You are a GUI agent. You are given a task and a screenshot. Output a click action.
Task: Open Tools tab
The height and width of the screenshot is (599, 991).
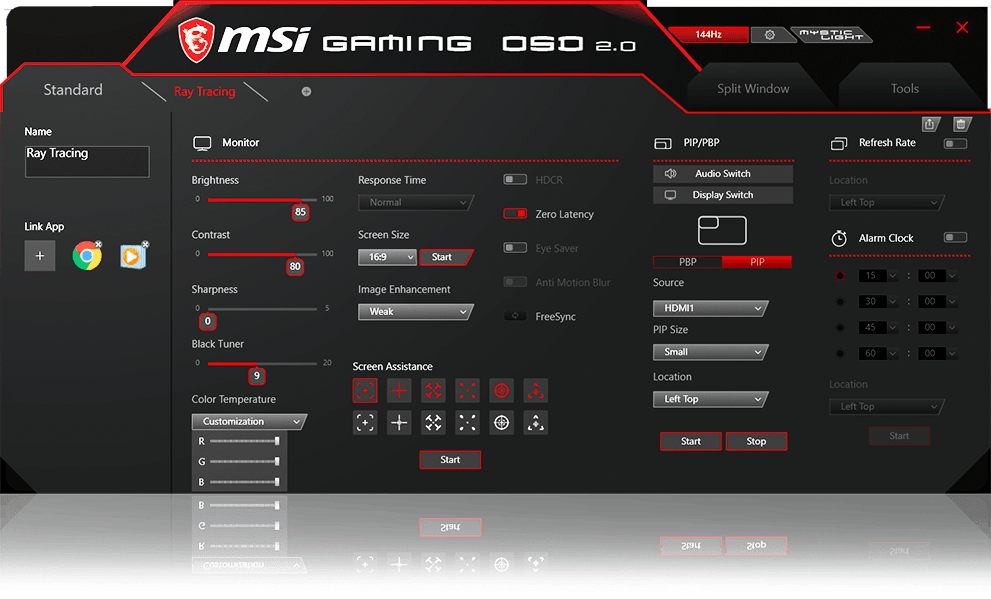[x=904, y=88]
